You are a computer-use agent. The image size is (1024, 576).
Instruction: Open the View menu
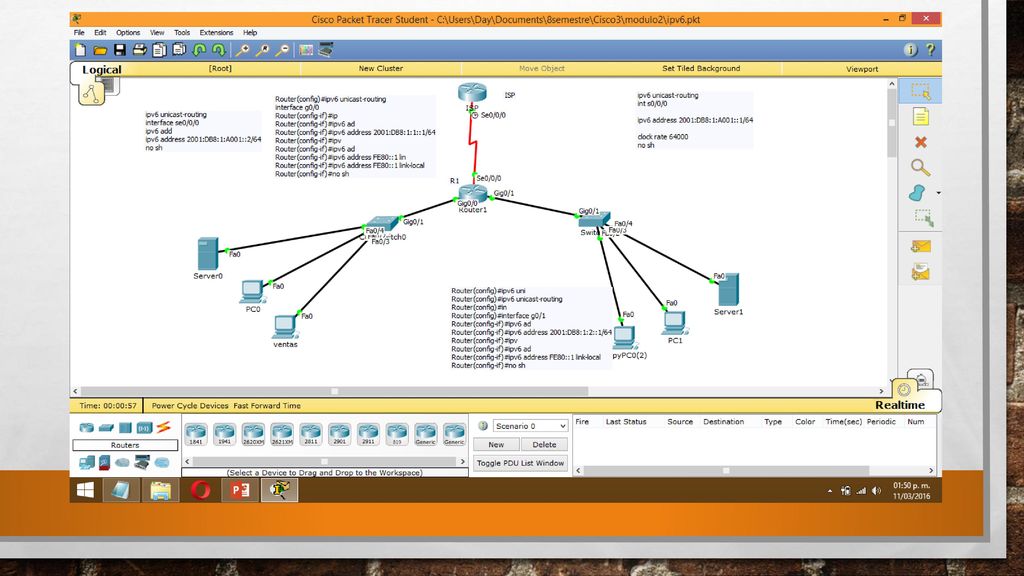157,32
